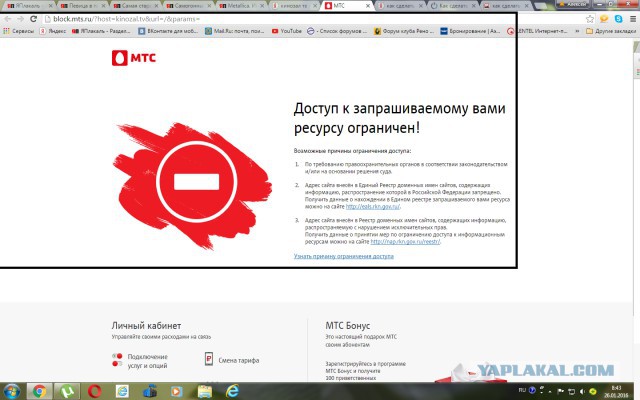This screenshot has height=400, width=640.
Task: Open the Другие закладки folder
Action: (x=611, y=31)
